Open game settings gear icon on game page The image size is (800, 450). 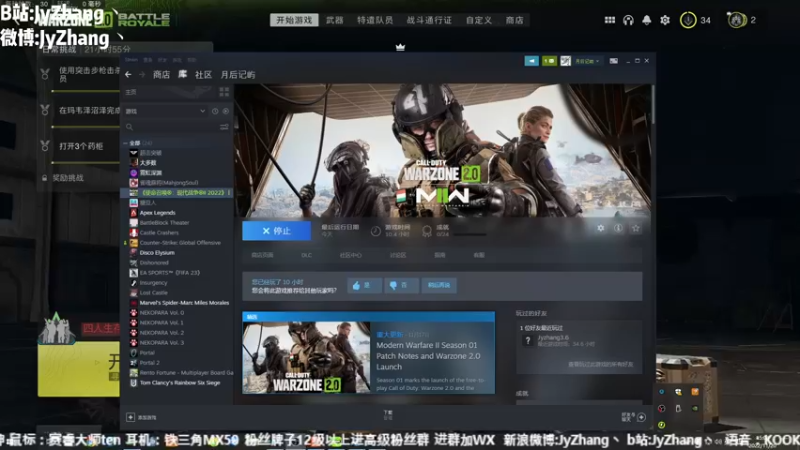tap(601, 228)
